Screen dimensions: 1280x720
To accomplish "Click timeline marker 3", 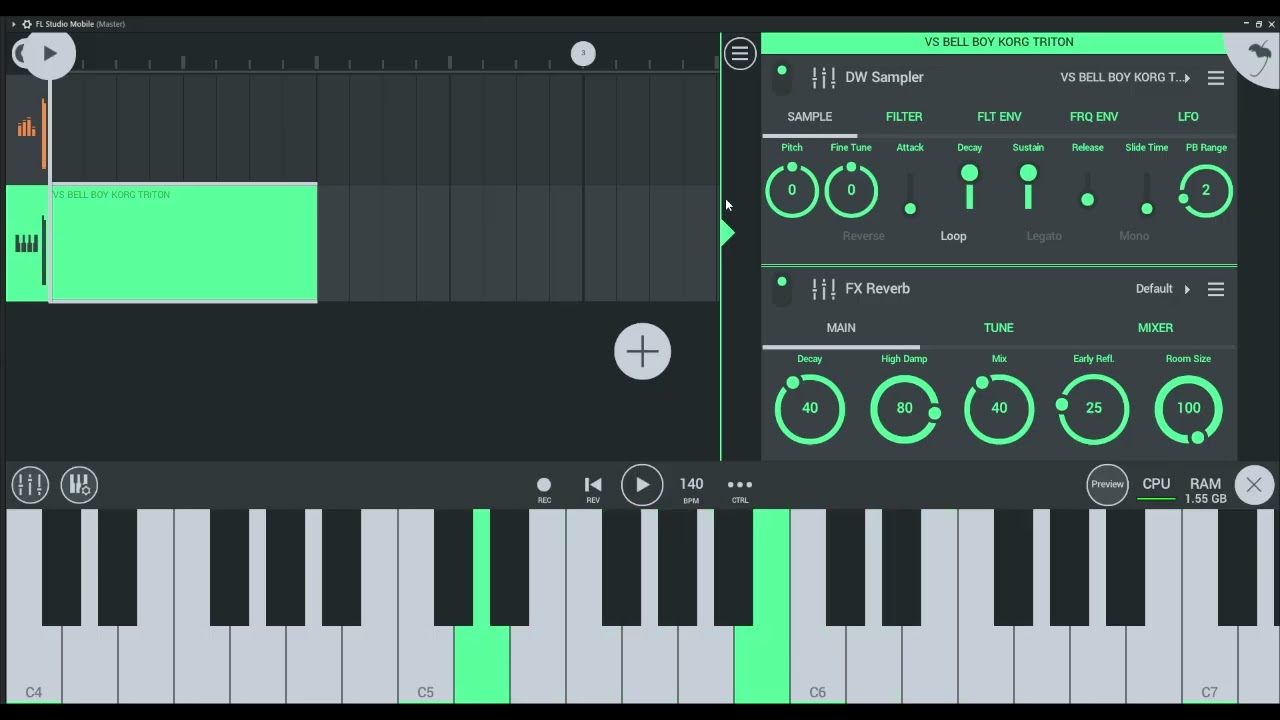I will coord(583,53).
